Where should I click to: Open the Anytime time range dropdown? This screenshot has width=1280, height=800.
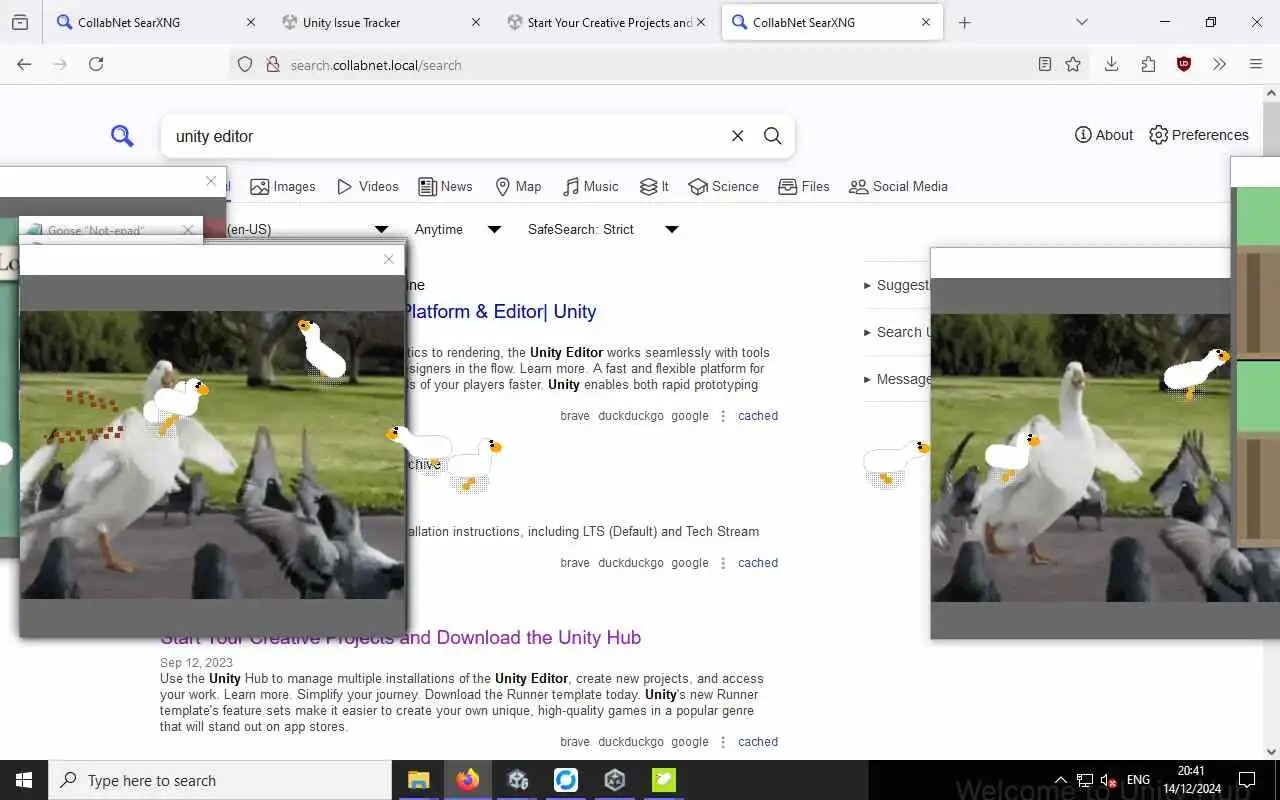coord(458,229)
